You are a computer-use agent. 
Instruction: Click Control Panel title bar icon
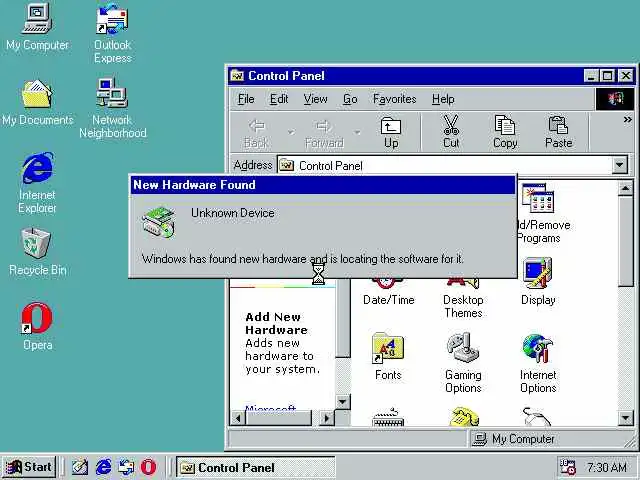pos(237,76)
